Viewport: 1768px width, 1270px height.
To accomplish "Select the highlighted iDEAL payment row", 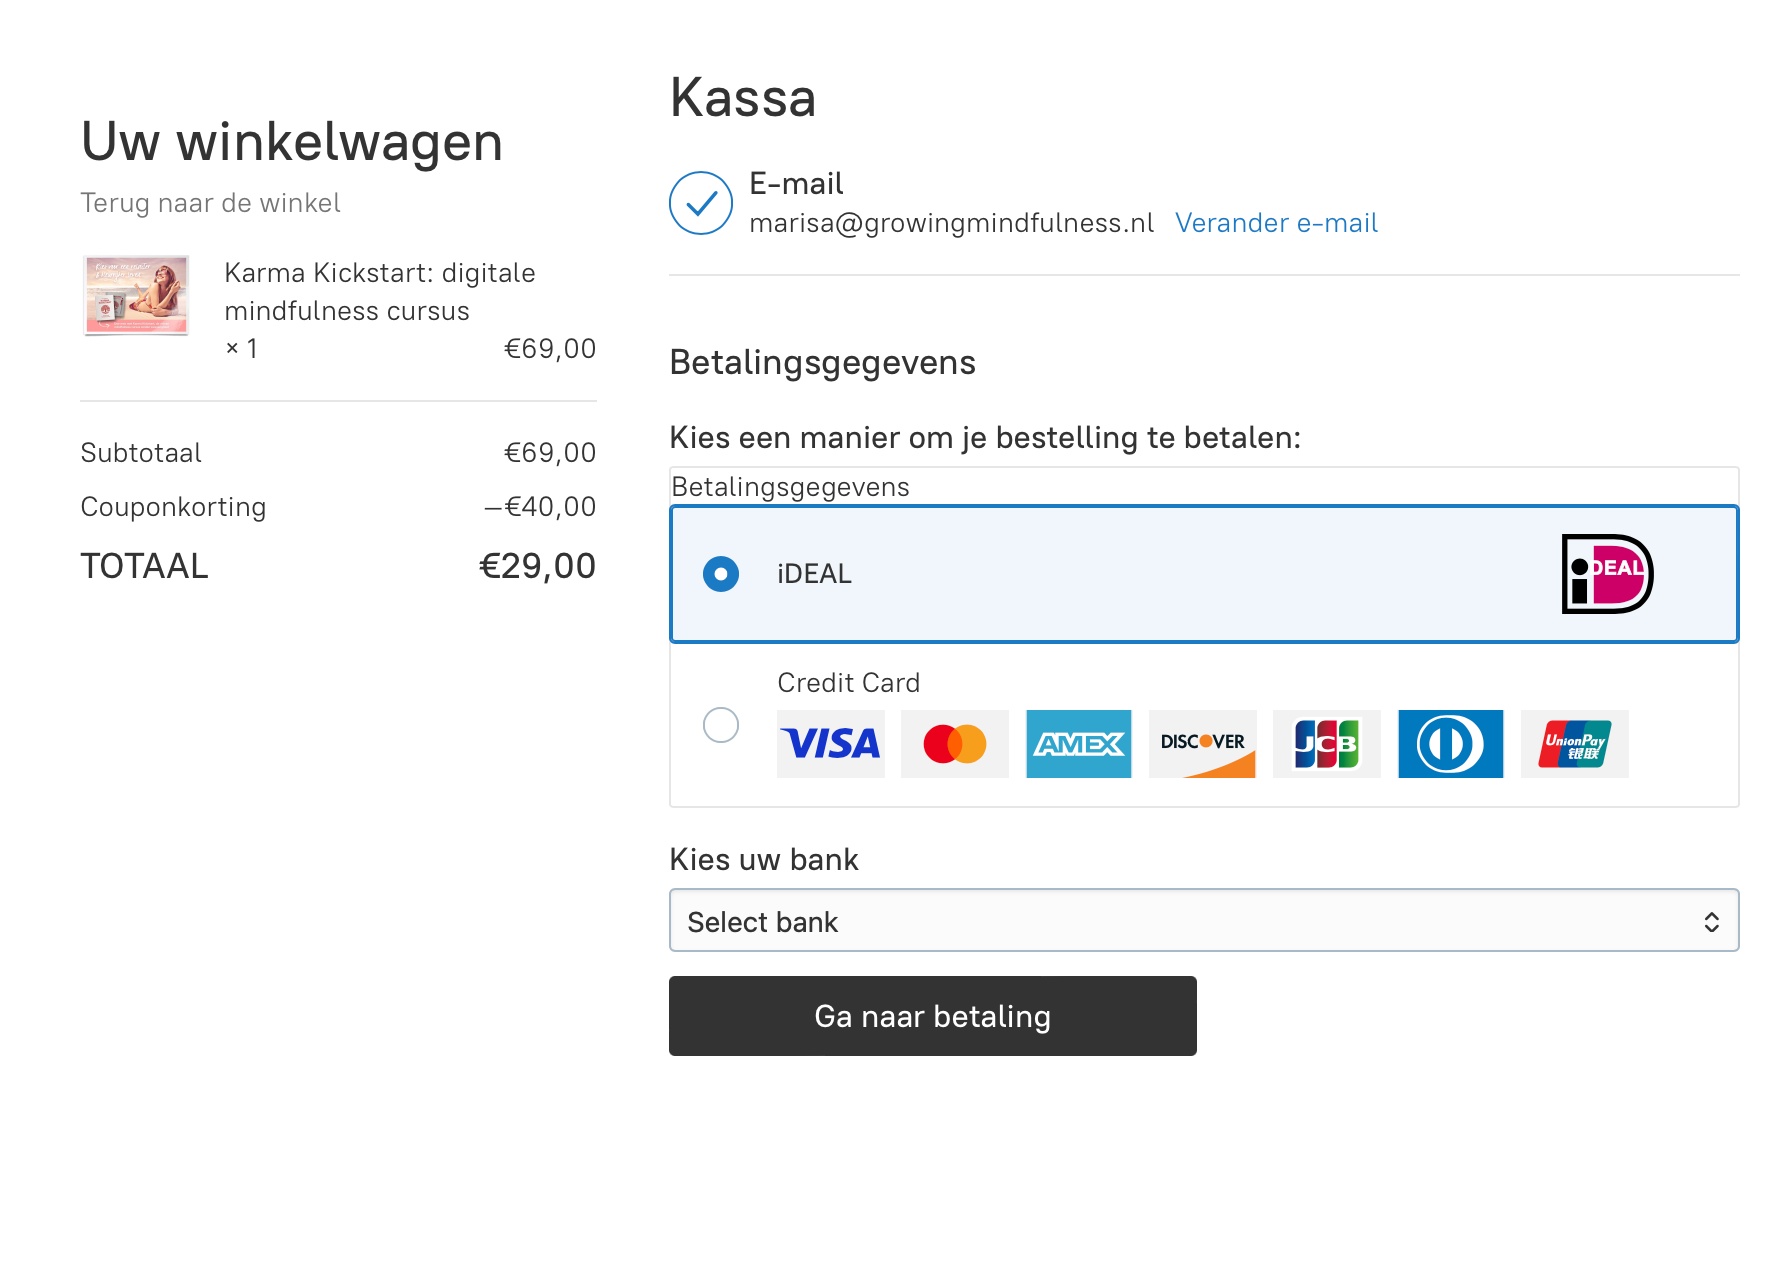I will coord(1204,574).
